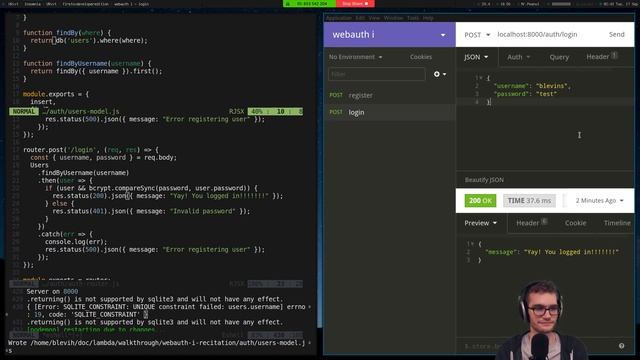
Task: Collapse the response JSON fold arrow
Action: point(473,244)
